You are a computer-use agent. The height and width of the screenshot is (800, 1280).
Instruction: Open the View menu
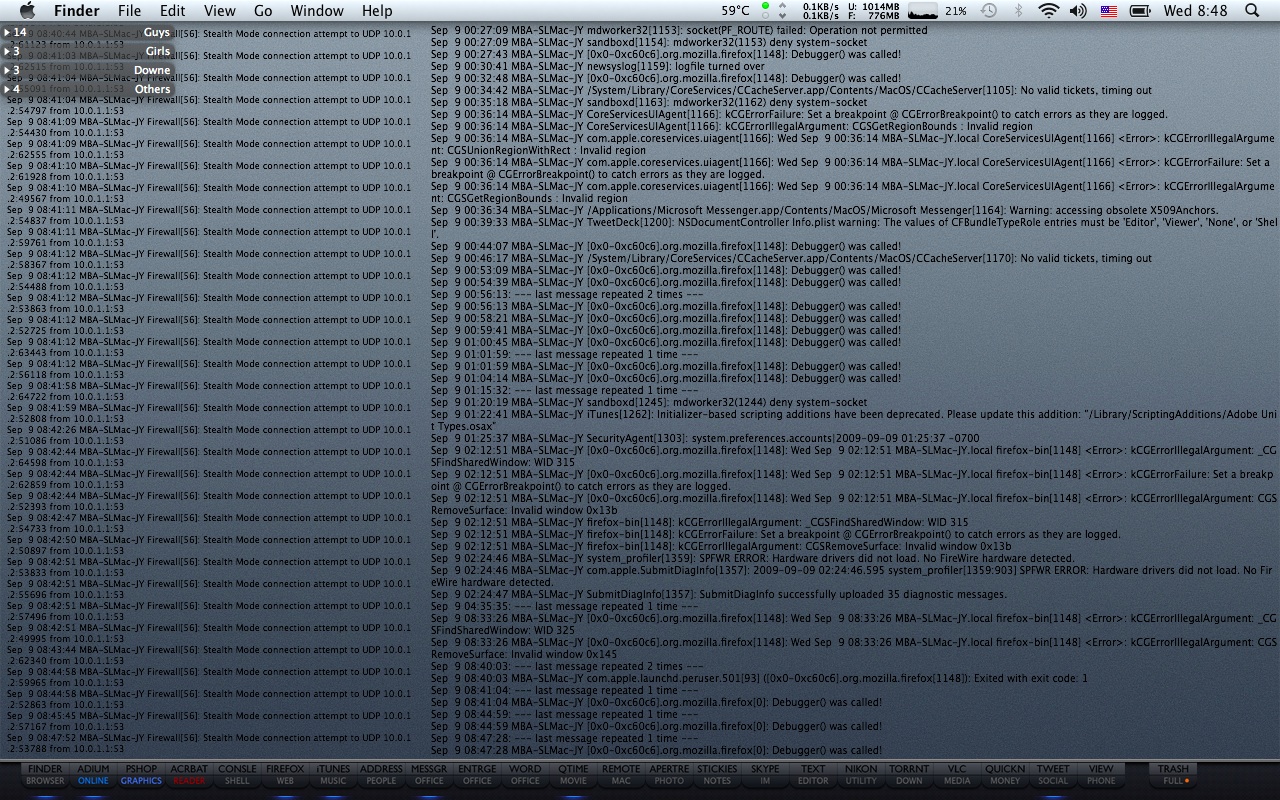point(220,11)
